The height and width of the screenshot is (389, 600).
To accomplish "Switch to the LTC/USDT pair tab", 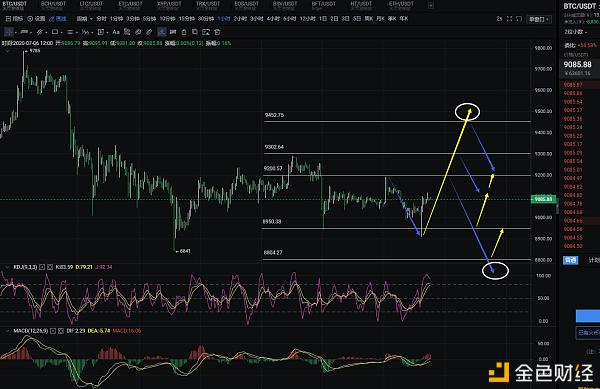I will coord(91,5).
